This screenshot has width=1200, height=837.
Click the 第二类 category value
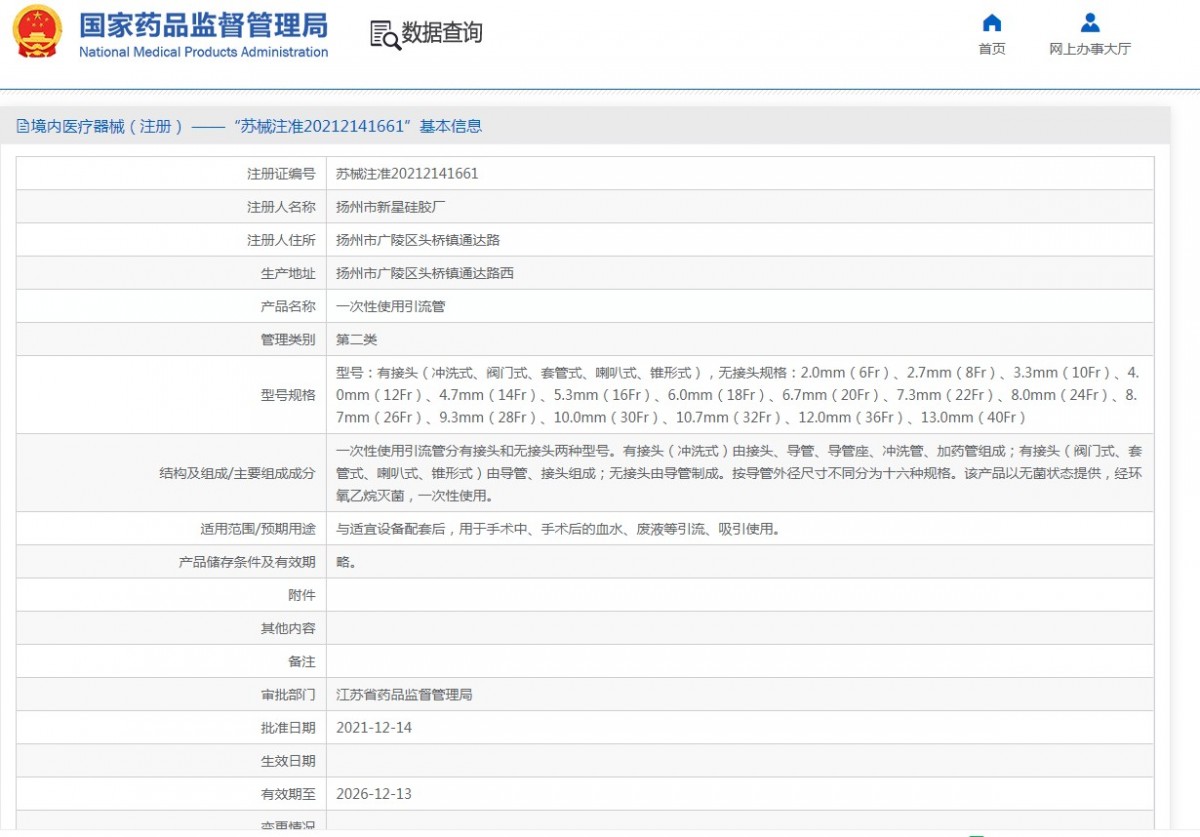click(357, 340)
